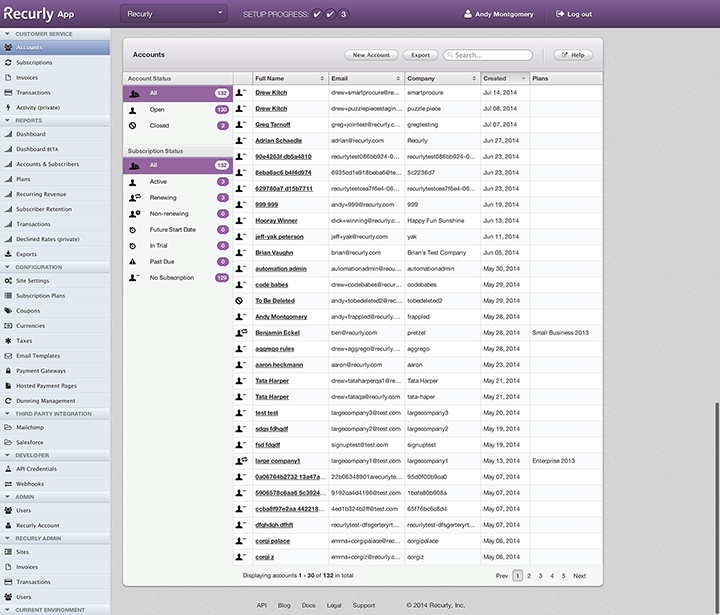Open Invoices via its sidebar icon

pos(8,77)
